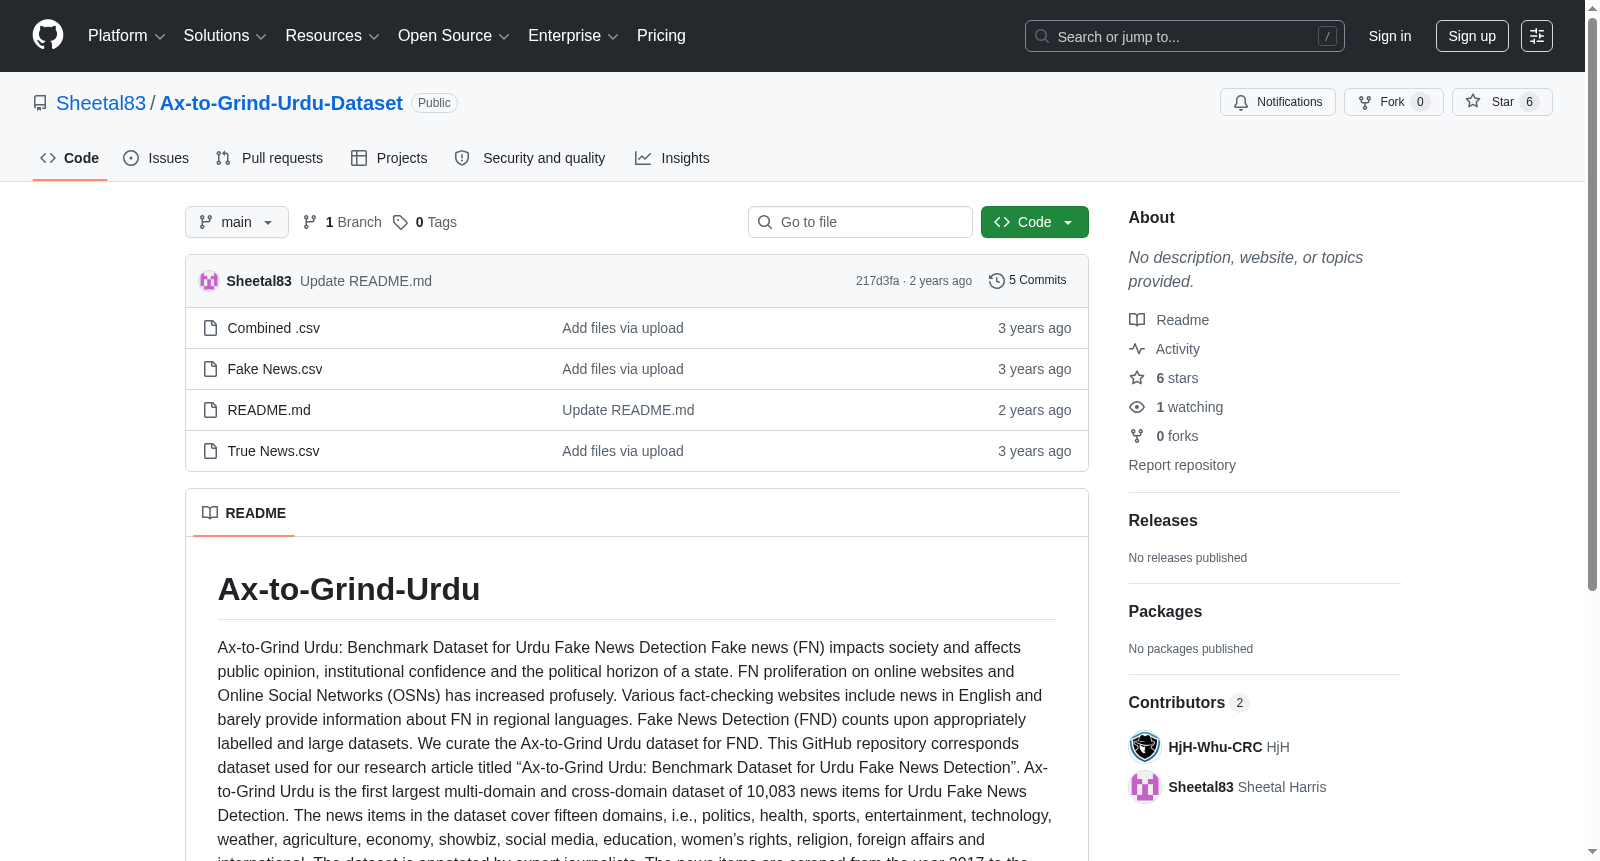Expand the Open Source menu
This screenshot has width=1600, height=861.
point(454,36)
